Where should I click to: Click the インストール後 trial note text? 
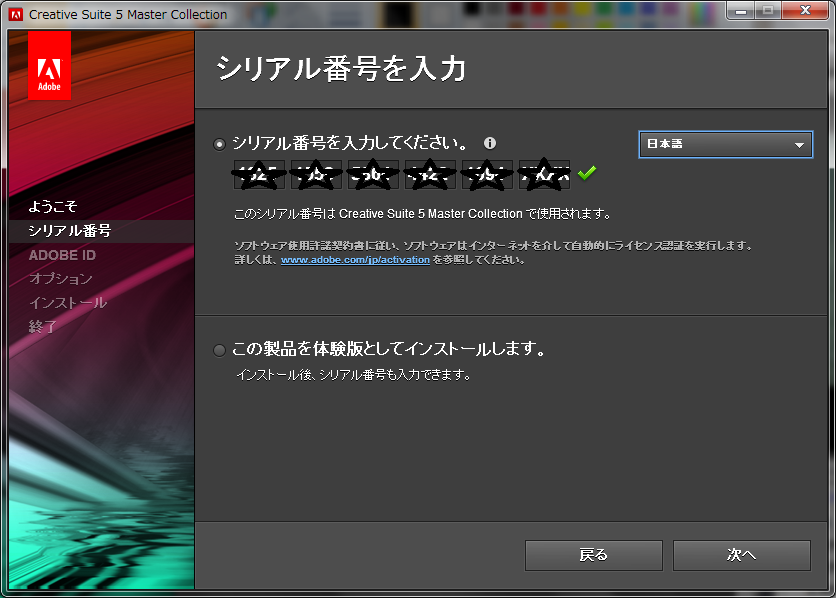click(x=354, y=375)
